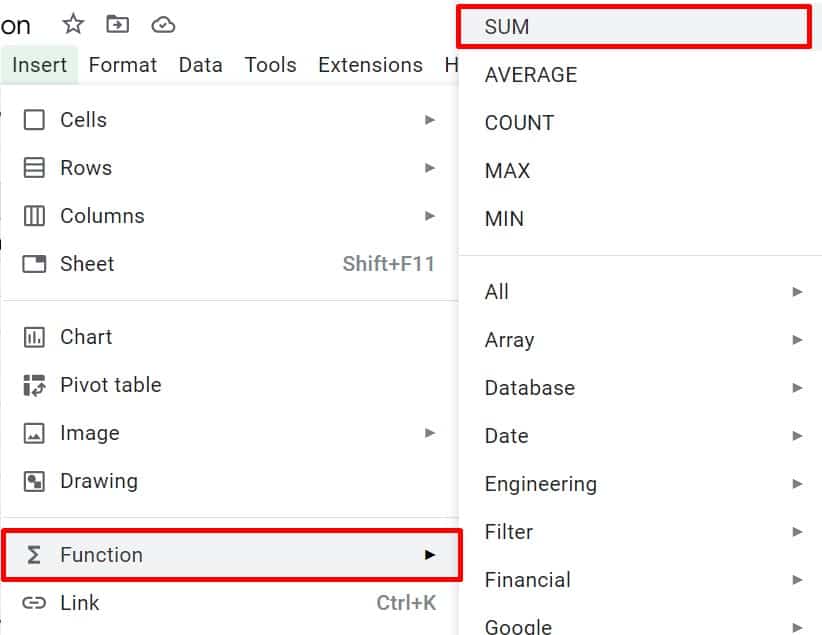The height and width of the screenshot is (635, 822).
Task: Expand the Engineering functions arrow
Action: tap(797, 484)
